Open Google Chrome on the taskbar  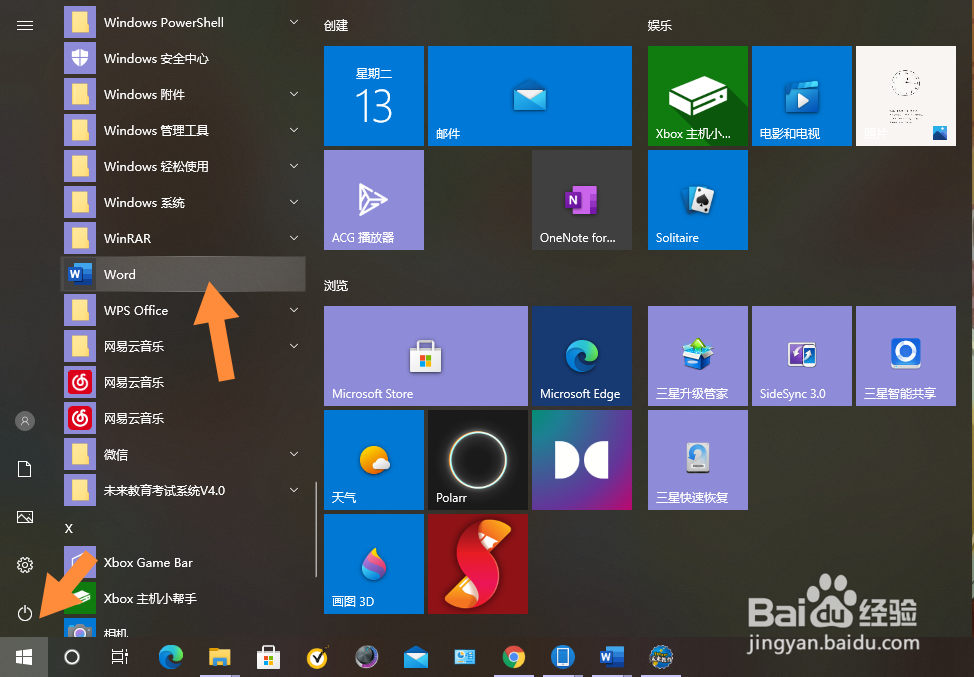pyautogui.click(x=514, y=657)
